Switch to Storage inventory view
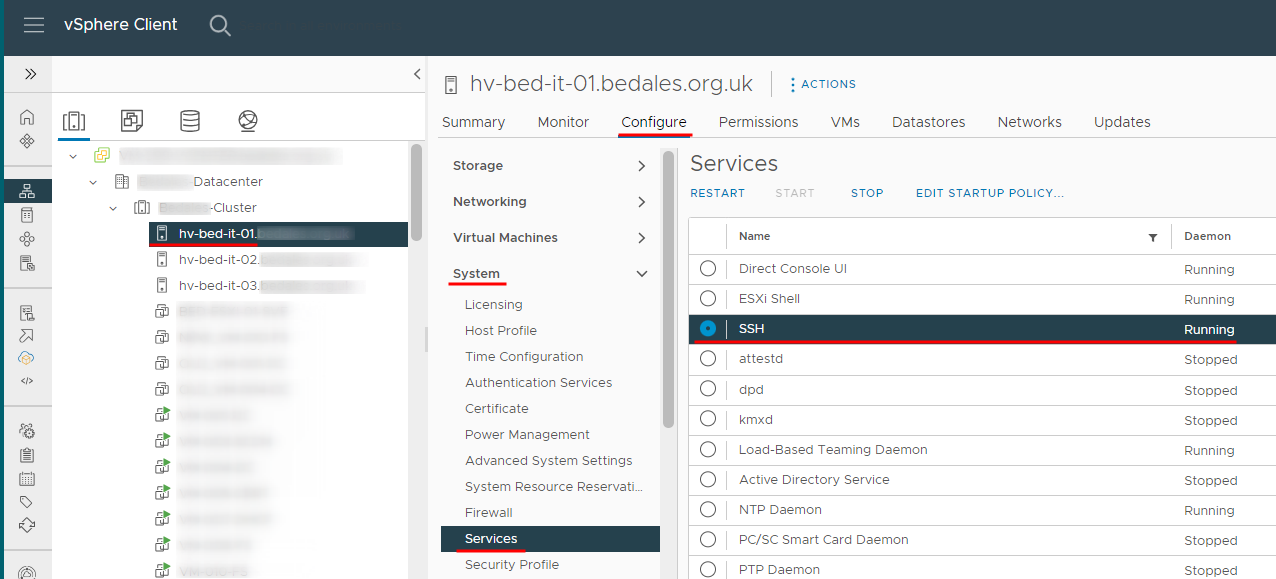The image size is (1276, 579). tap(189, 121)
